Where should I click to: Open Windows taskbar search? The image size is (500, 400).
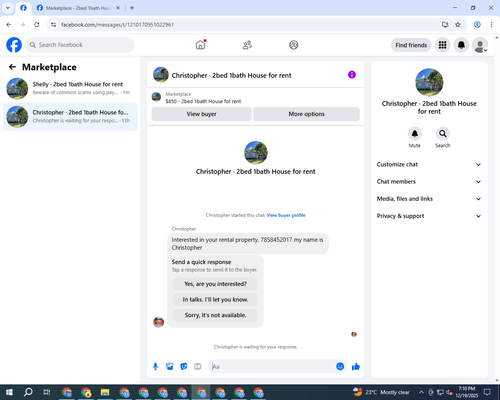pos(28,392)
